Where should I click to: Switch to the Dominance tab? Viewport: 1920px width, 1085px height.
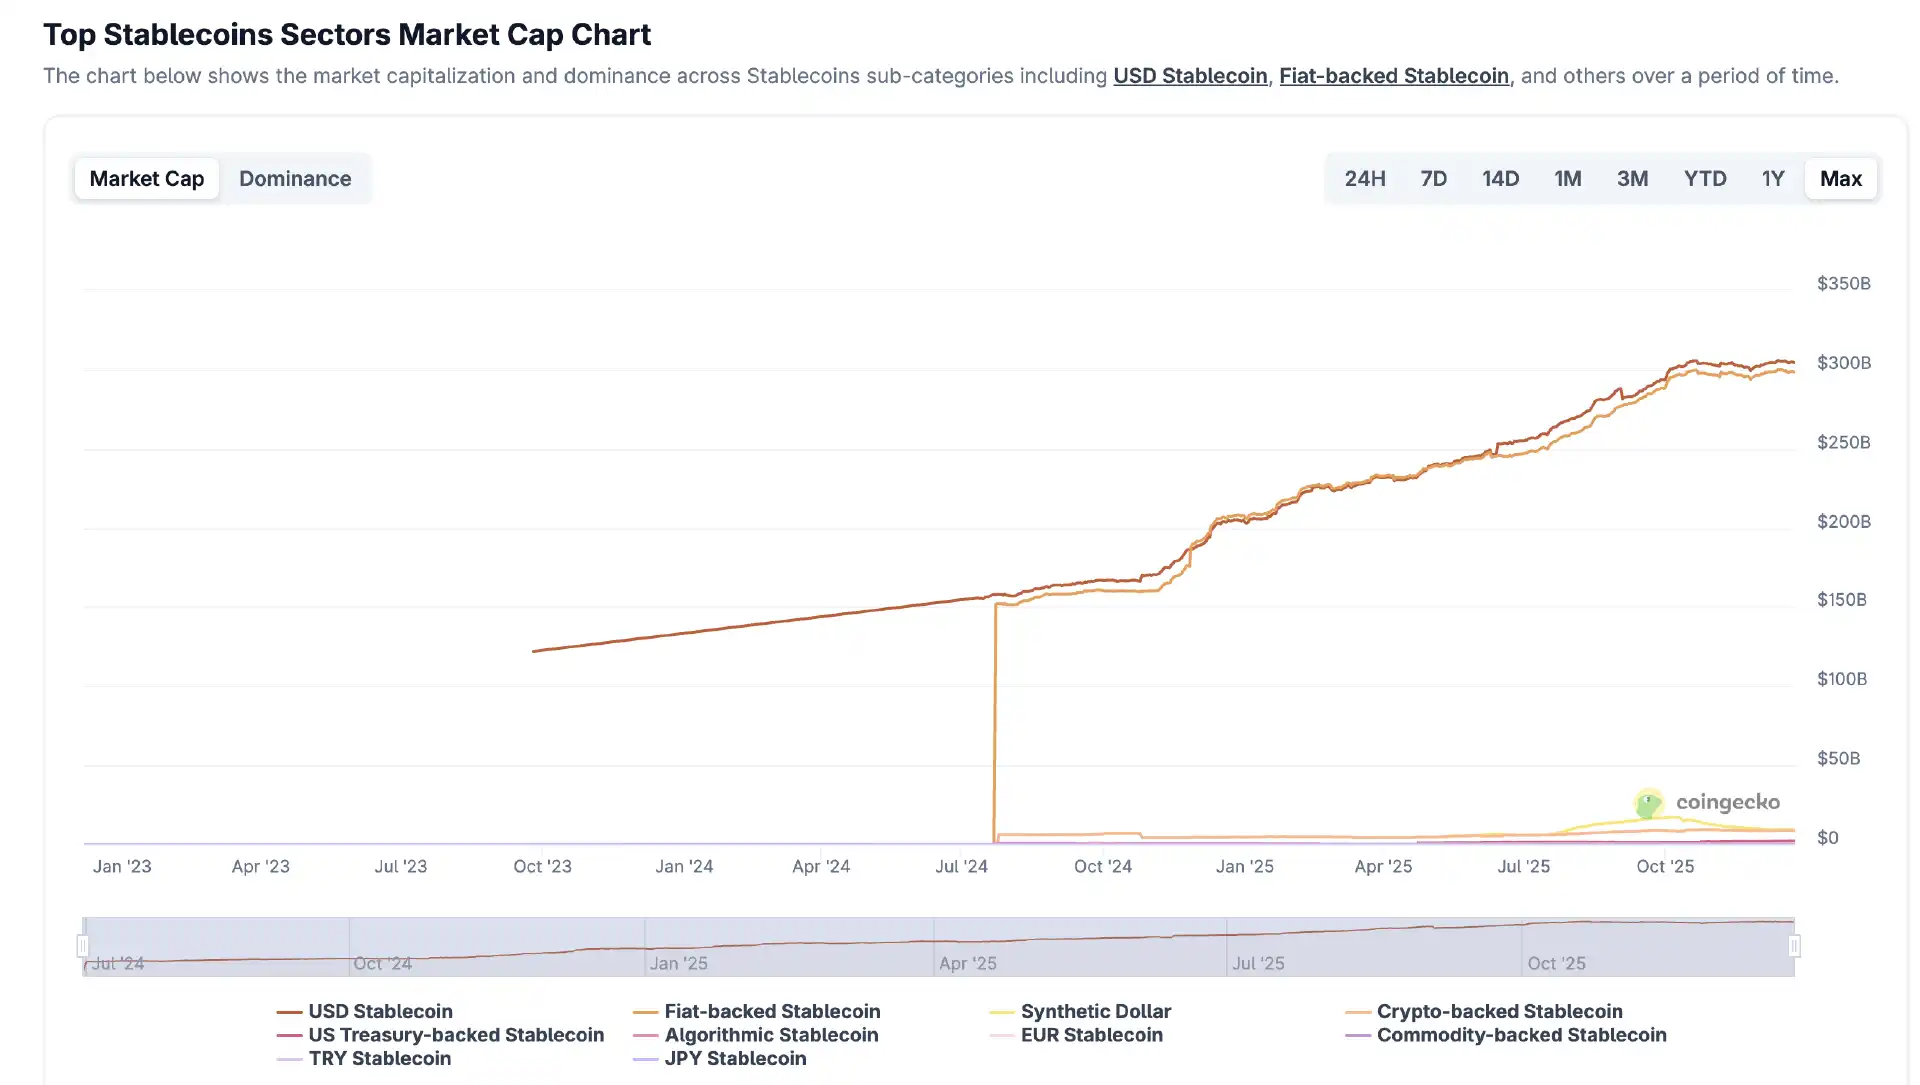point(294,179)
